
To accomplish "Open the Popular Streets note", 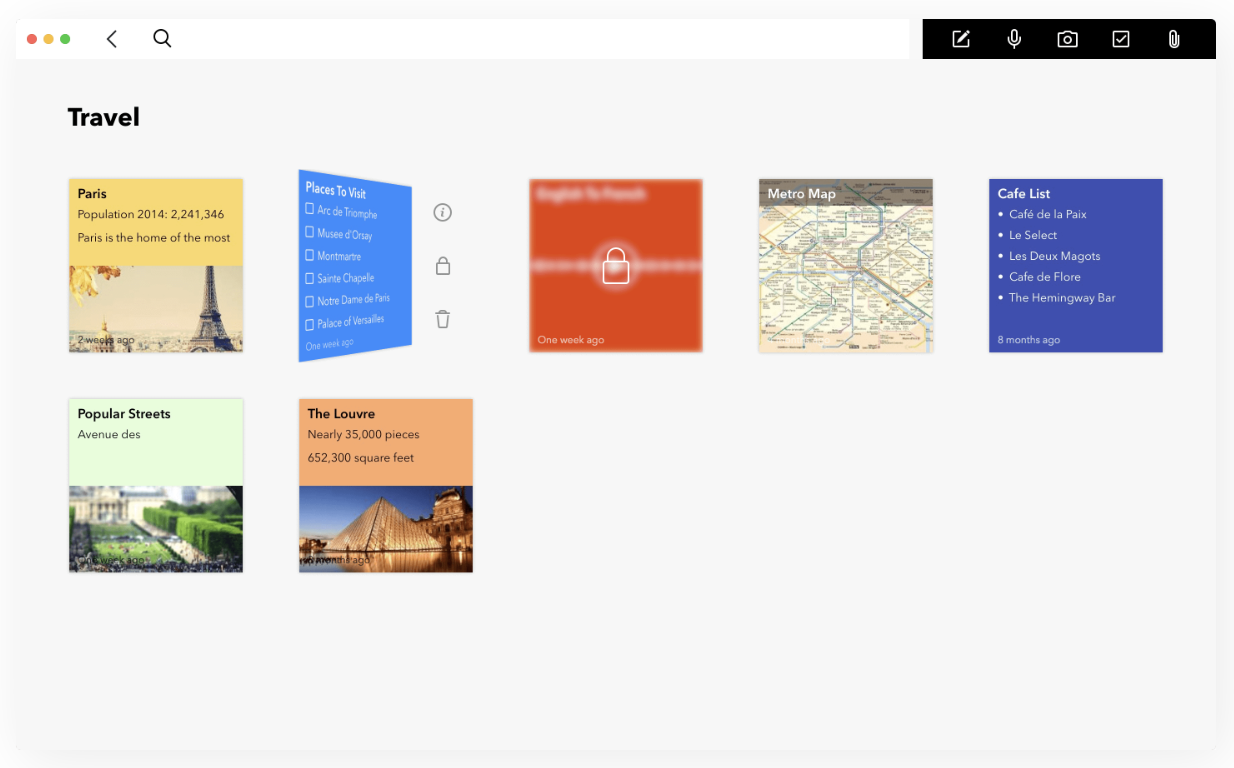I will (x=155, y=485).
